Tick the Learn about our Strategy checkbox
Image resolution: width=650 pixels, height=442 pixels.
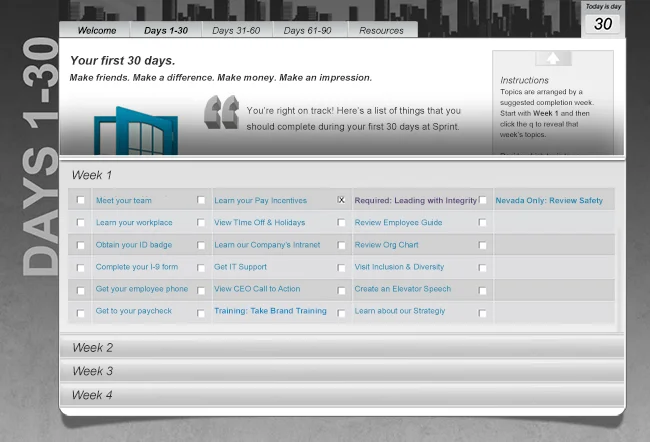341,313
